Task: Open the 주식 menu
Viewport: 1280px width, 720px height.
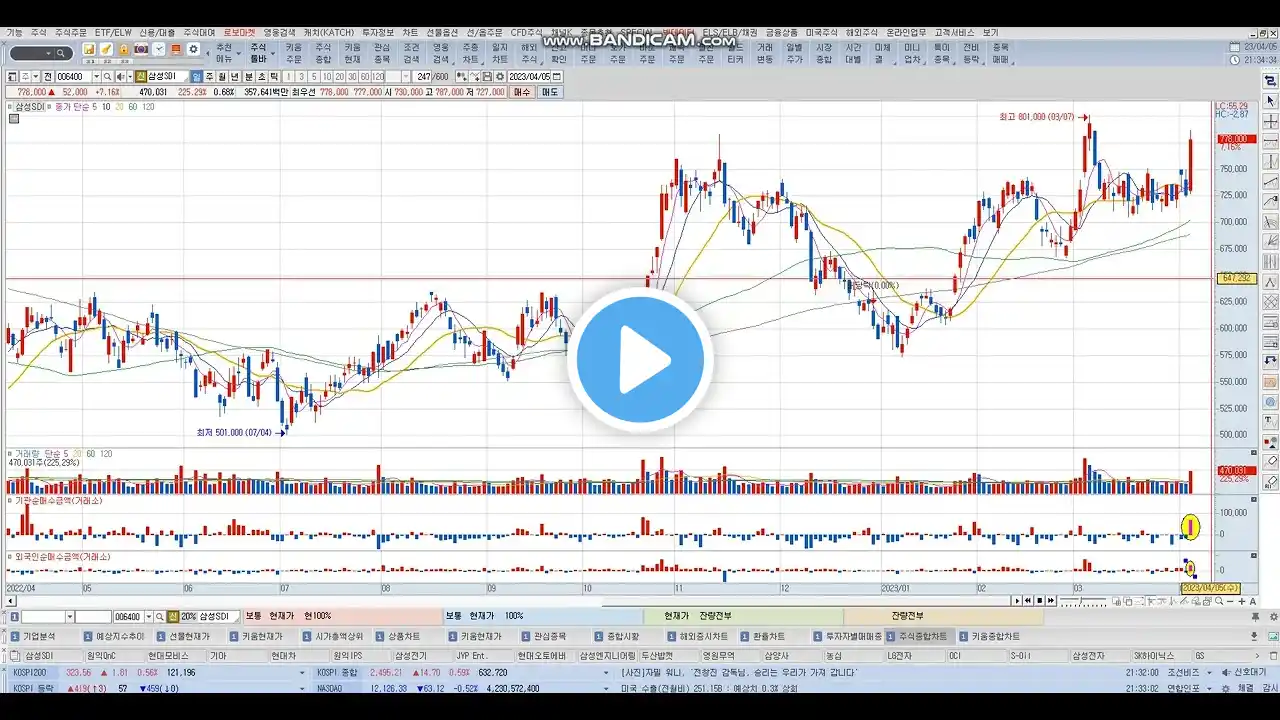Action: [x=38, y=33]
